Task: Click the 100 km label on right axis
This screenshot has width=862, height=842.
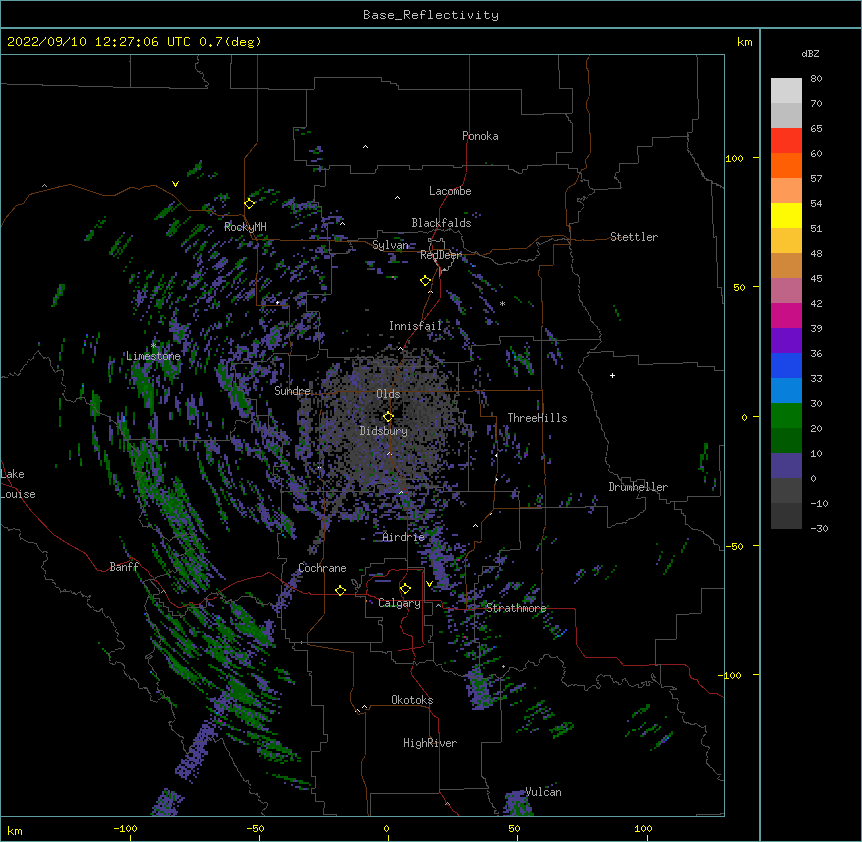Action: 734,158
